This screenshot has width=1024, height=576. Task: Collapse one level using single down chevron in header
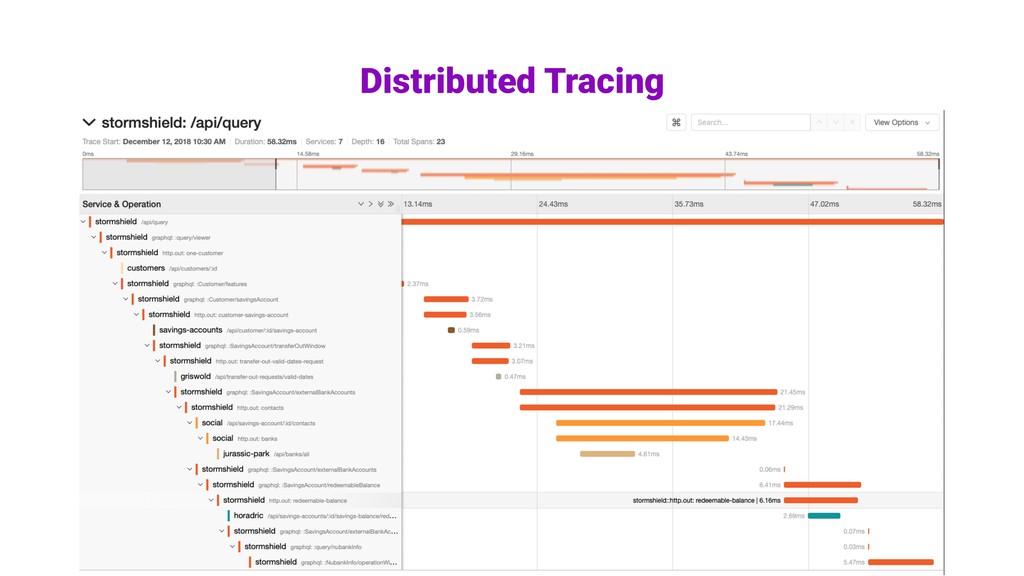click(360, 204)
